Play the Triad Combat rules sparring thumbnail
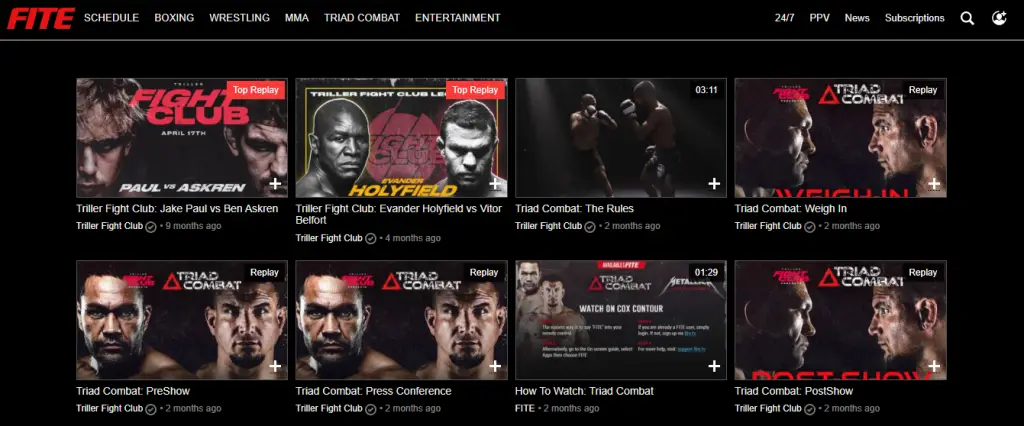This screenshot has height=426, width=1024. [620, 138]
